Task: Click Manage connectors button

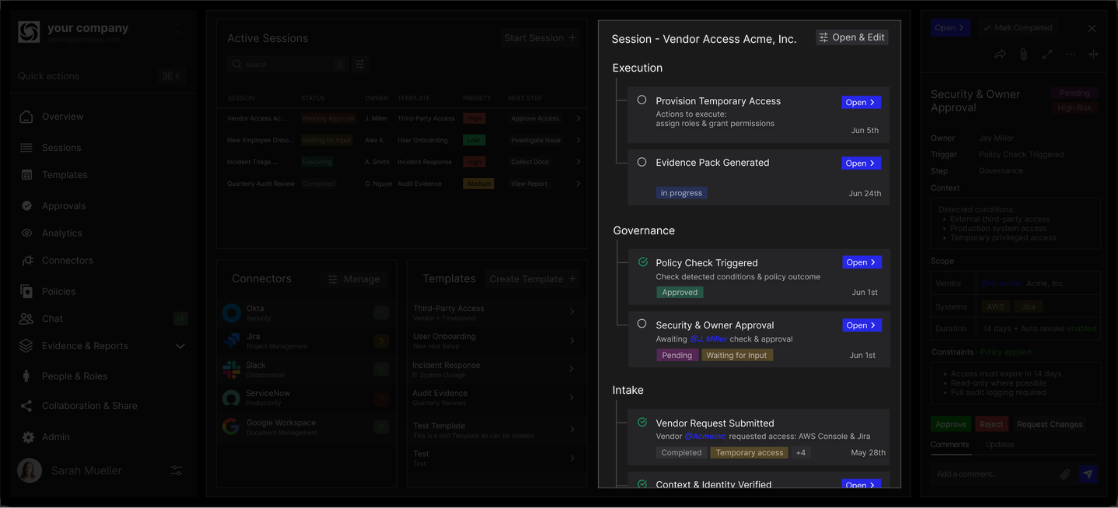Action: coord(354,279)
